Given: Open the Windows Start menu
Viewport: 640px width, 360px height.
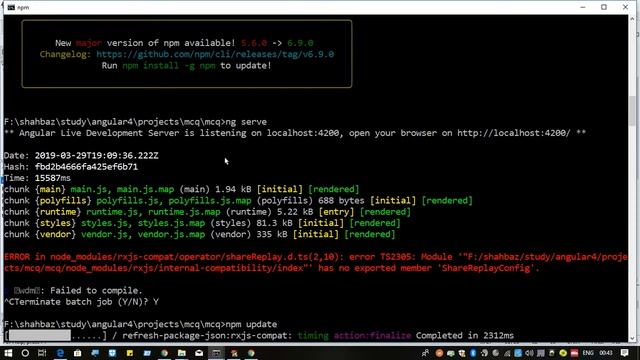Looking at the screenshot, I should point(8,353).
